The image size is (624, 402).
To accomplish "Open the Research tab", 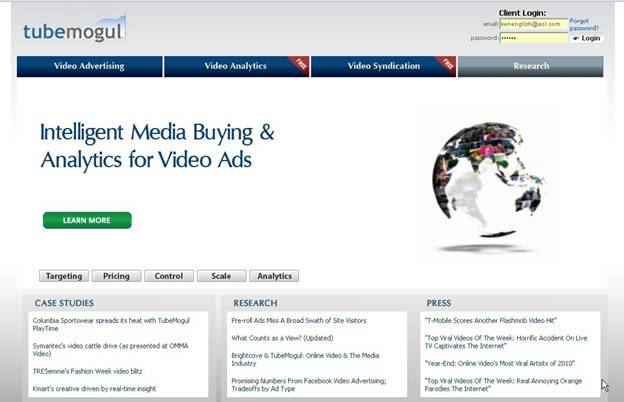I will (530, 66).
